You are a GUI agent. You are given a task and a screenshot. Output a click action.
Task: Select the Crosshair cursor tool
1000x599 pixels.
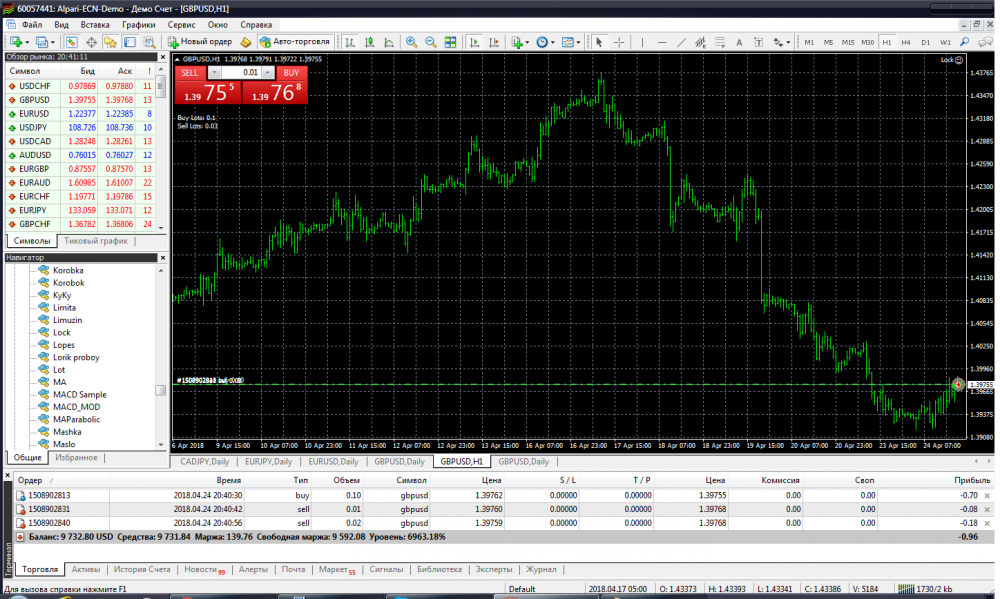[619, 42]
